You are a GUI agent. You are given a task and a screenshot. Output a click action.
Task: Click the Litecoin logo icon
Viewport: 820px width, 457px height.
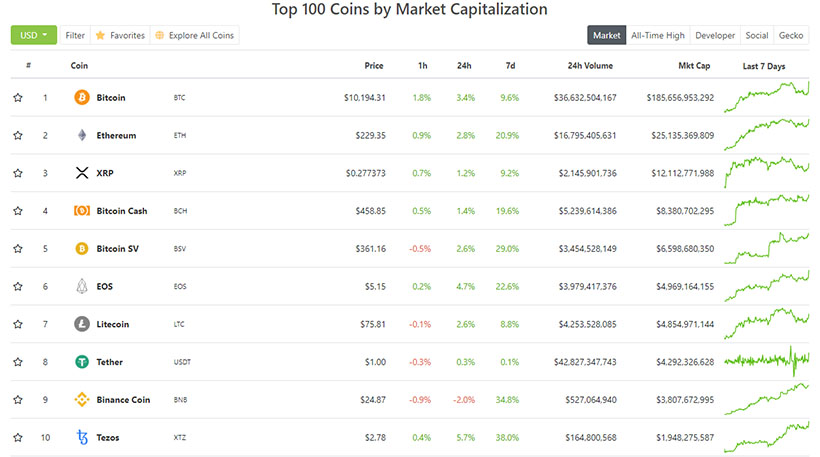click(x=82, y=324)
